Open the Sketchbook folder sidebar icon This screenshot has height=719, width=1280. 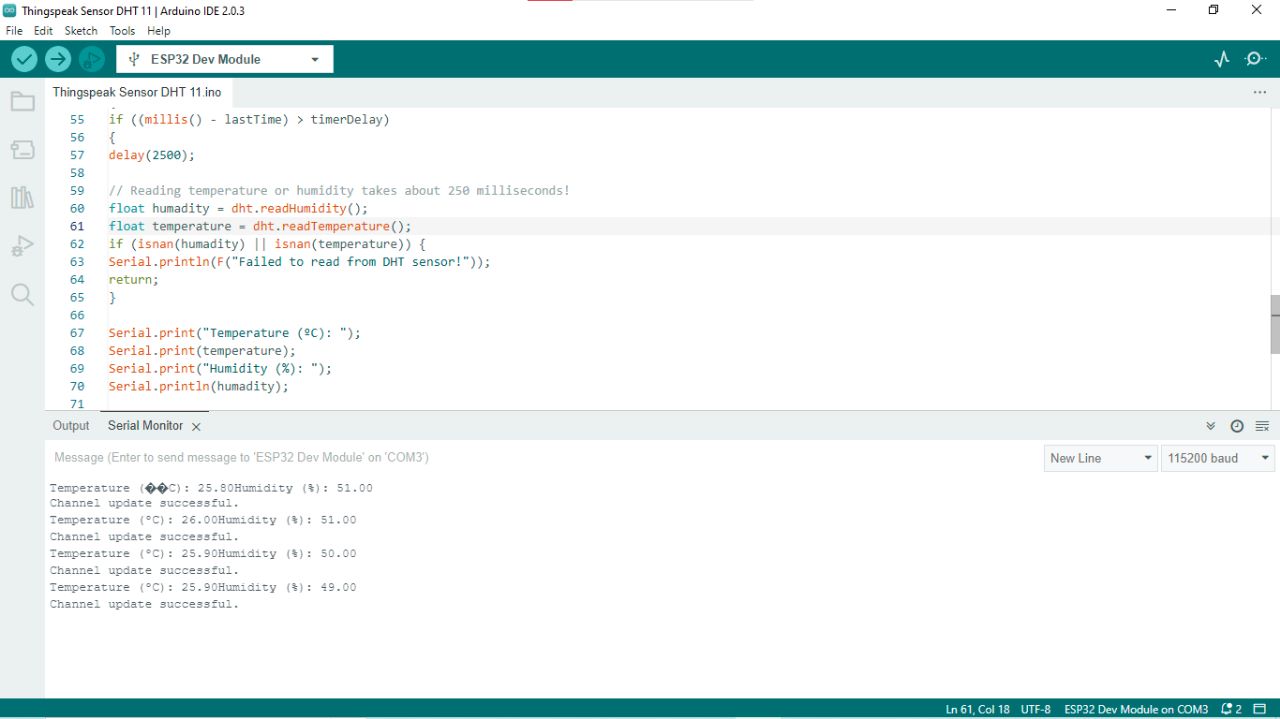coord(22,101)
